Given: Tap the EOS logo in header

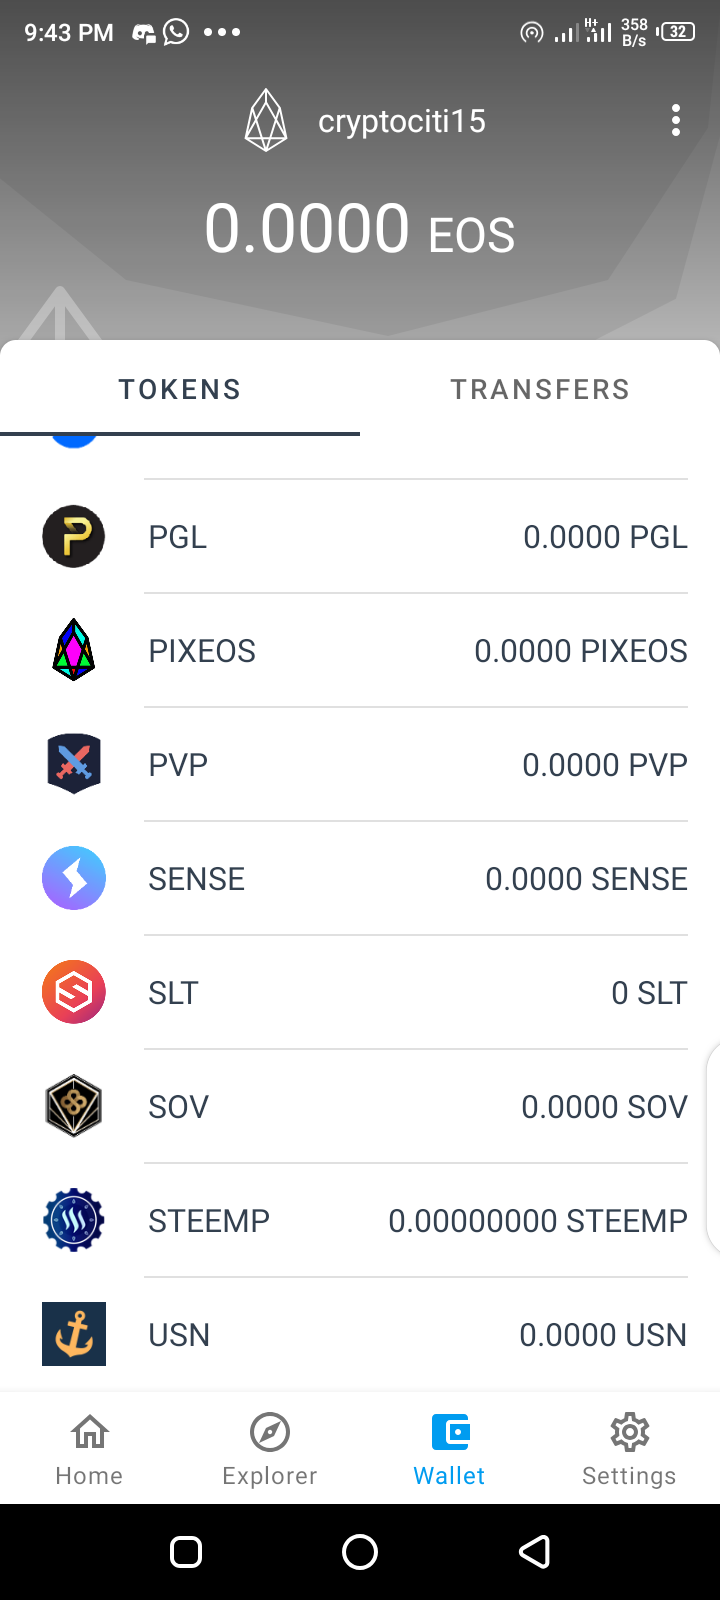Looking at the screenshot, I should coord(266,121).
